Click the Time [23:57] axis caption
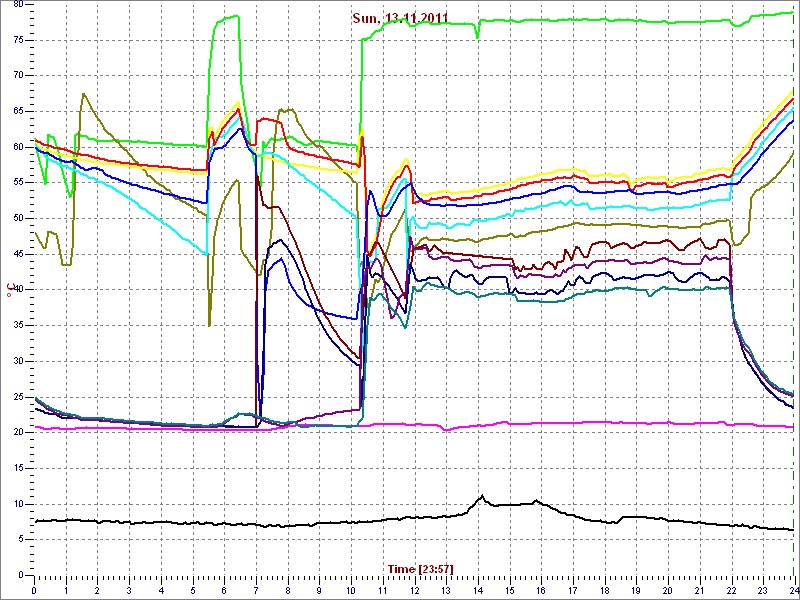This screenshot has height=600, width=800. 420,568
